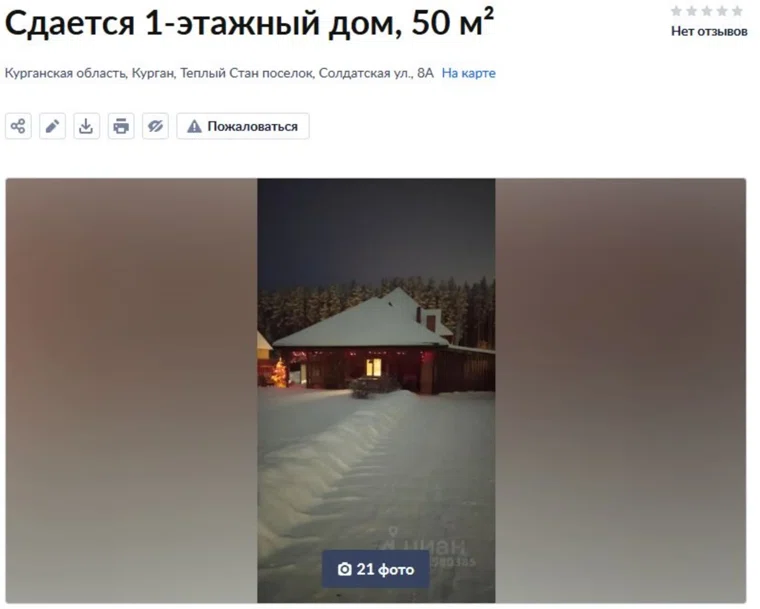Open the snowy house main photo
Image resolution: width=760 pixels, height=609 pixels.
pos(376,390)
